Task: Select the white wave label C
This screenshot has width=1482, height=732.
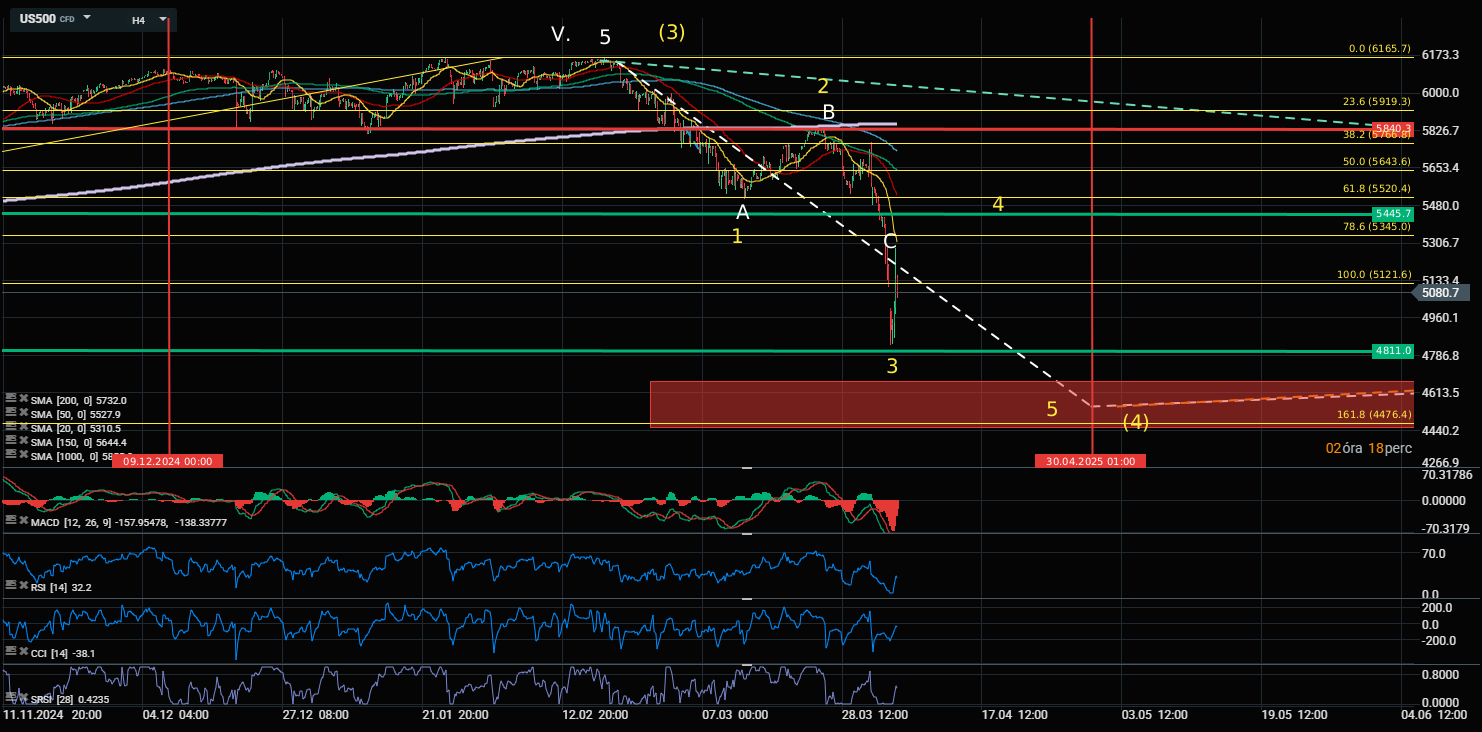Action: [890, 240]
